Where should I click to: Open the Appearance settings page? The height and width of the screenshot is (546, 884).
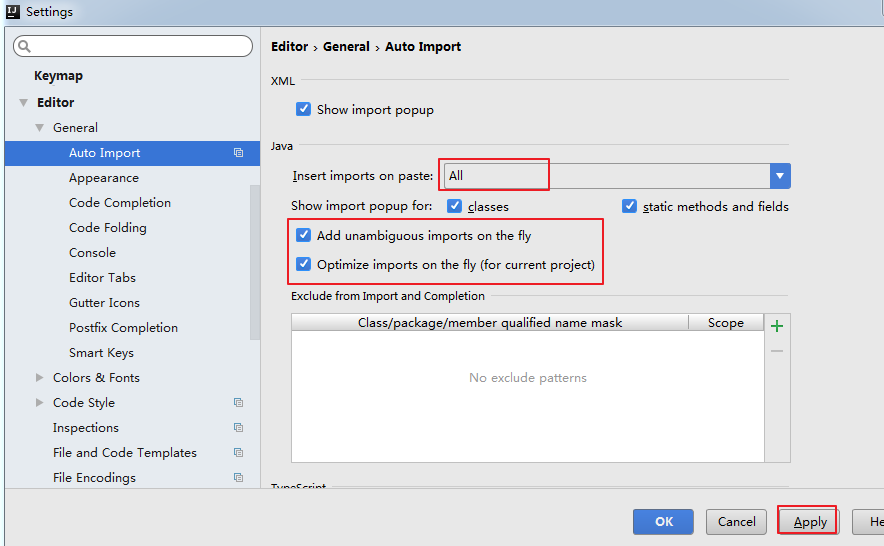point(104,178)
